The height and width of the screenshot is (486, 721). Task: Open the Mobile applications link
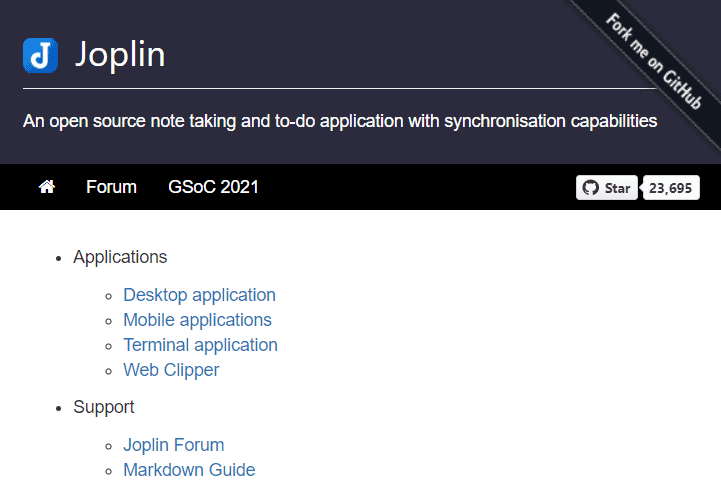click(197, 320)
